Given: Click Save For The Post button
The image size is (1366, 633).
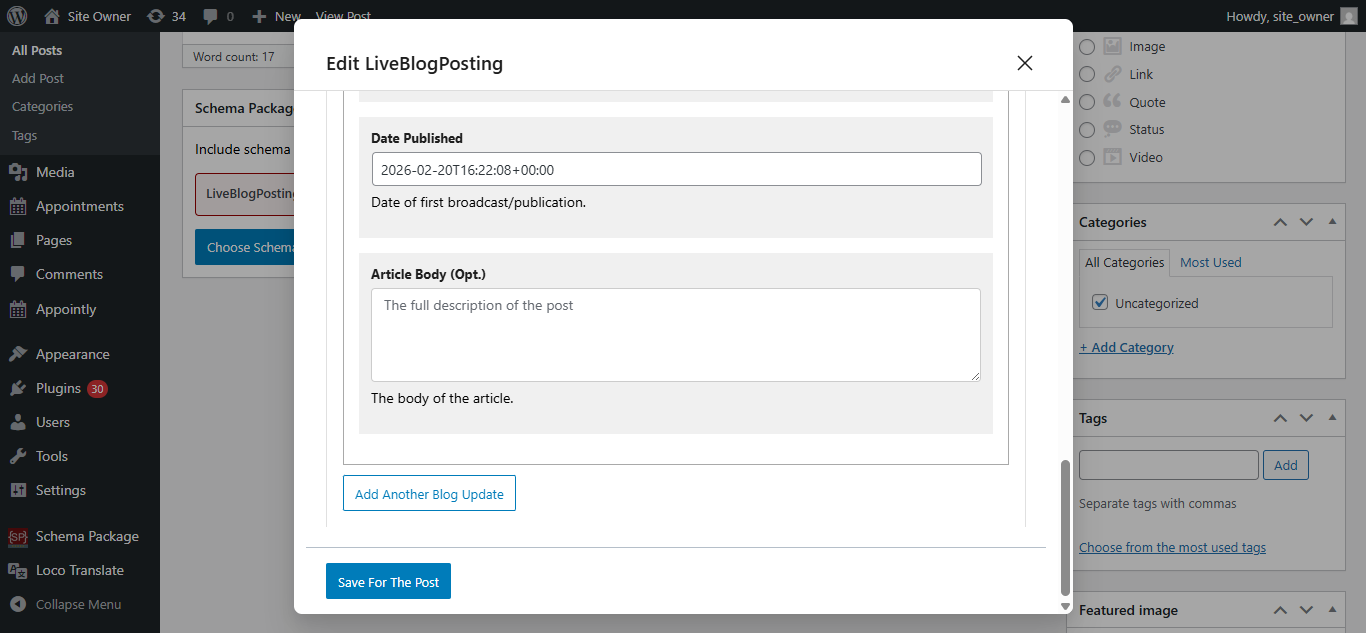Looking at the screenshot, I should (388, 582).
